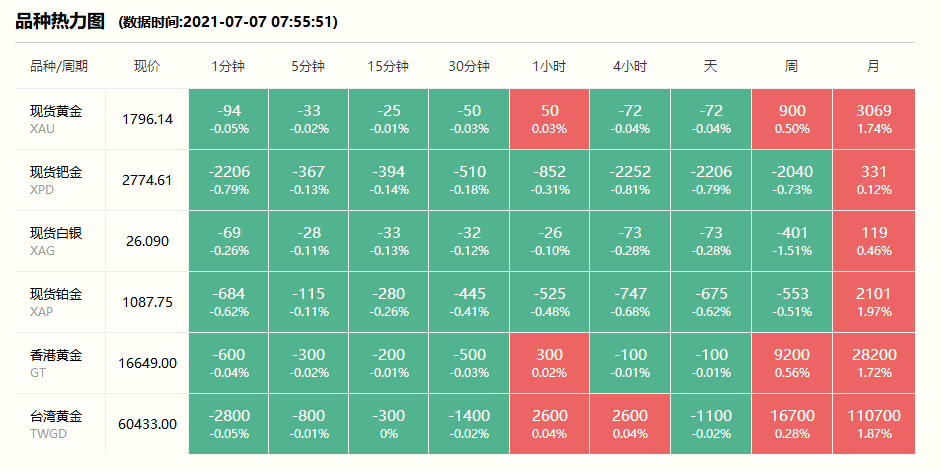Select the 周 period column header

791,67
